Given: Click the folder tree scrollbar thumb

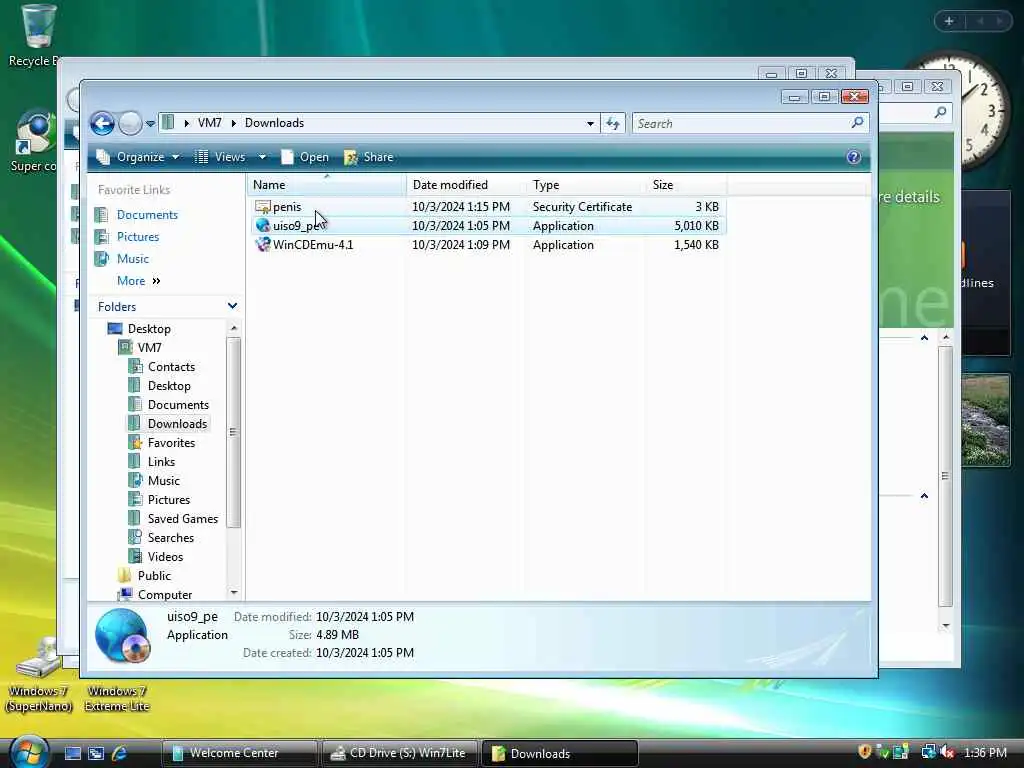Looking at the screenshot, I should 234,432.
